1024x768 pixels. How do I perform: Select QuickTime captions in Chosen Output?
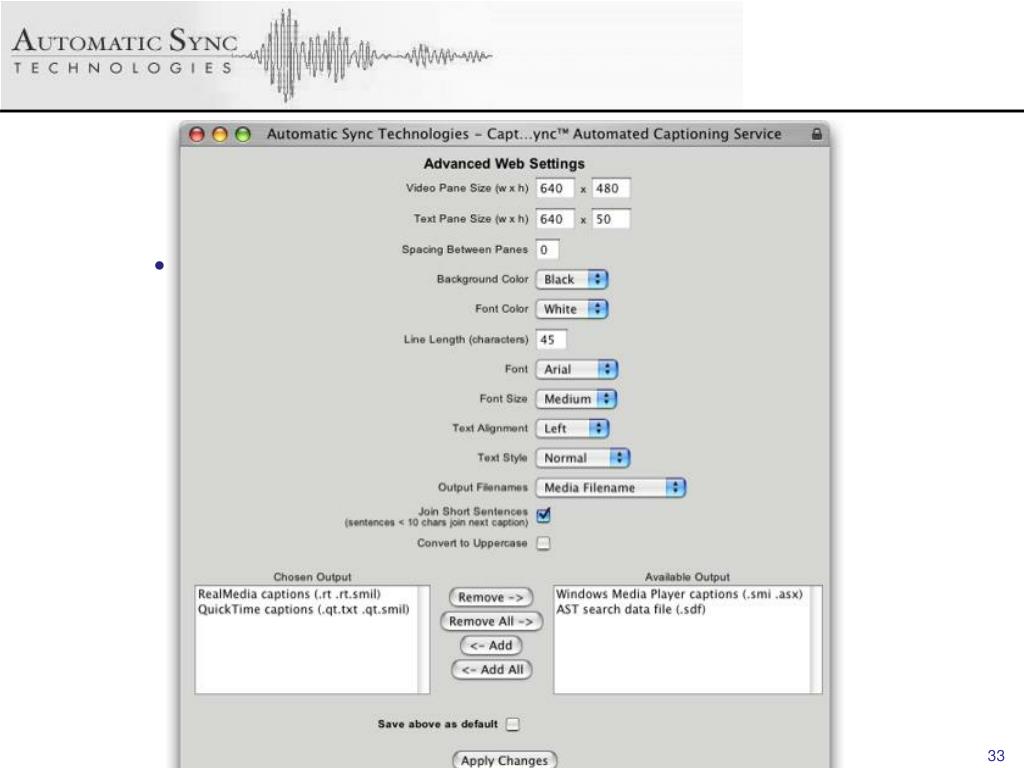coord(304,609)
